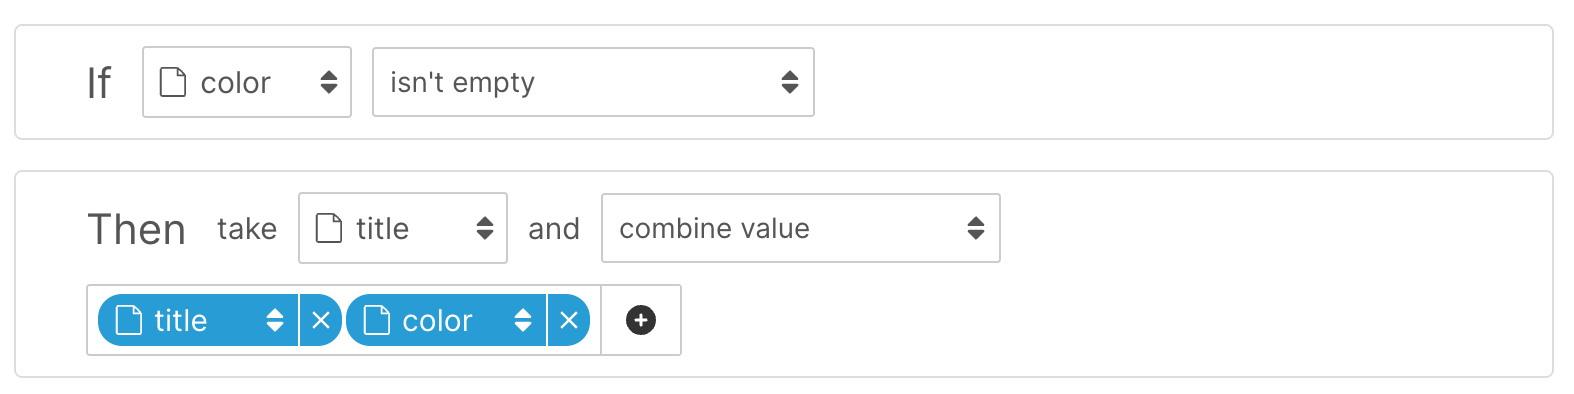Click up-down arrows on blue title tag
1574x394 pixels.
tap(275, 320)
